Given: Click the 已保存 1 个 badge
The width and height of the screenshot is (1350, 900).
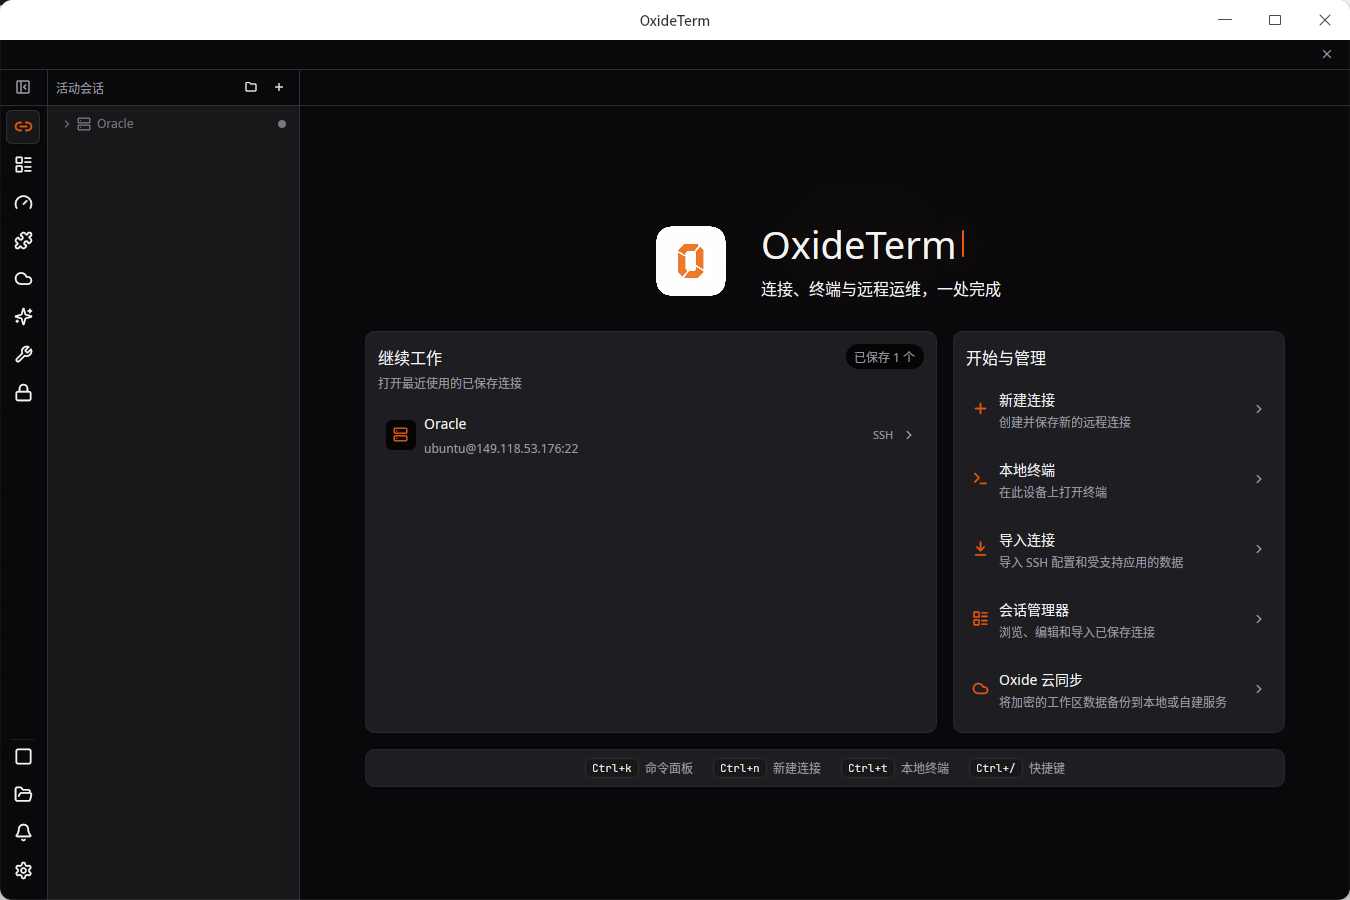Looking at the screenshot, I should (x=884, y=357).
